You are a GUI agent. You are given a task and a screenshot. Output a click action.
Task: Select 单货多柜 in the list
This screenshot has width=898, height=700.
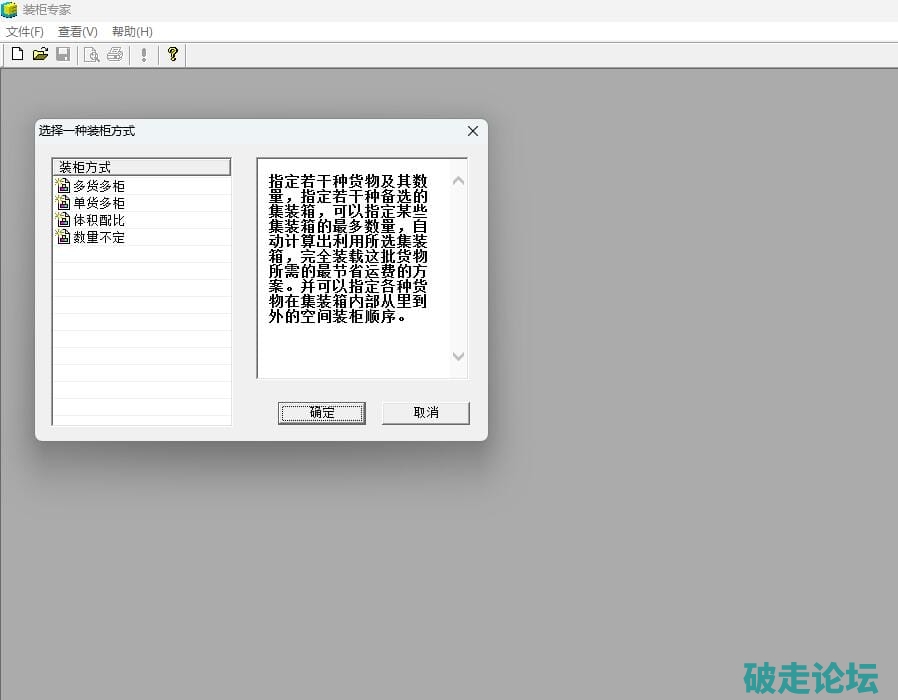(x=99, y=203)
